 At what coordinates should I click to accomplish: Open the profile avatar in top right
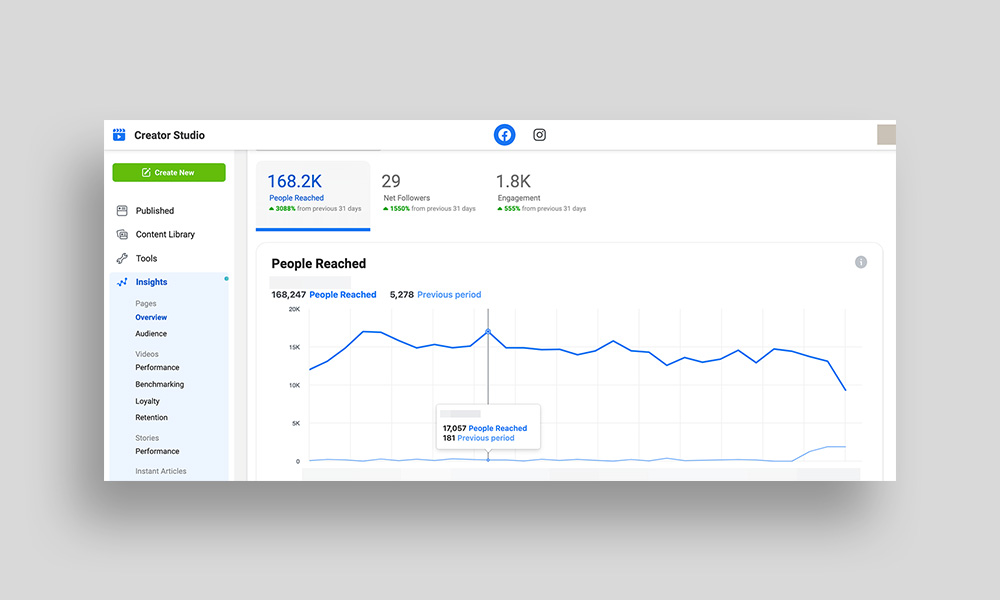(886, 135)
